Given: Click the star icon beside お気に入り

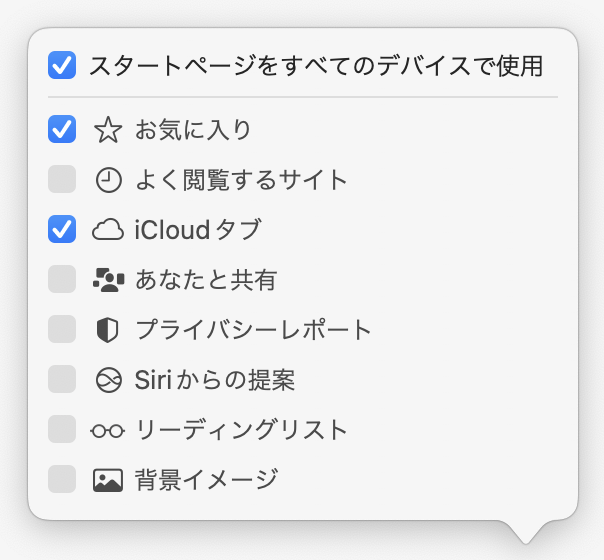Looking at the screenshot, I should 107,130.
